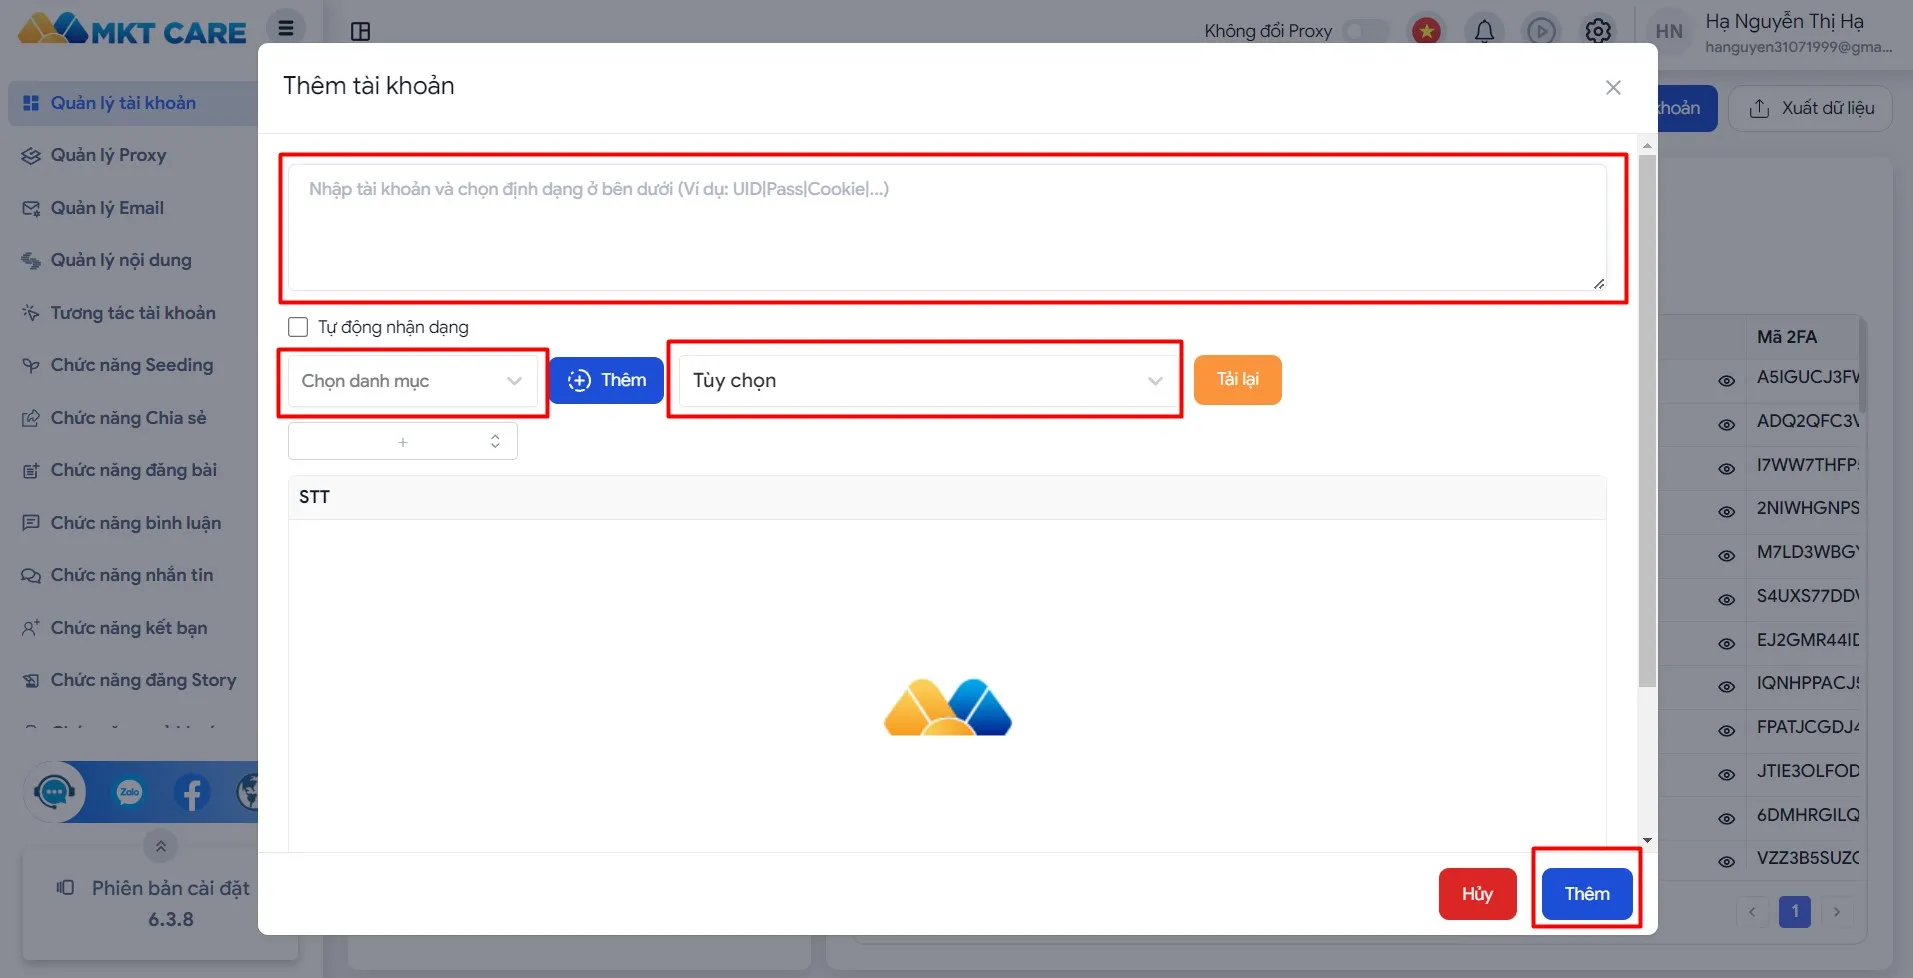1913x978 pixels.
Task: Open the notifications bell
Action: [1484, 31]
